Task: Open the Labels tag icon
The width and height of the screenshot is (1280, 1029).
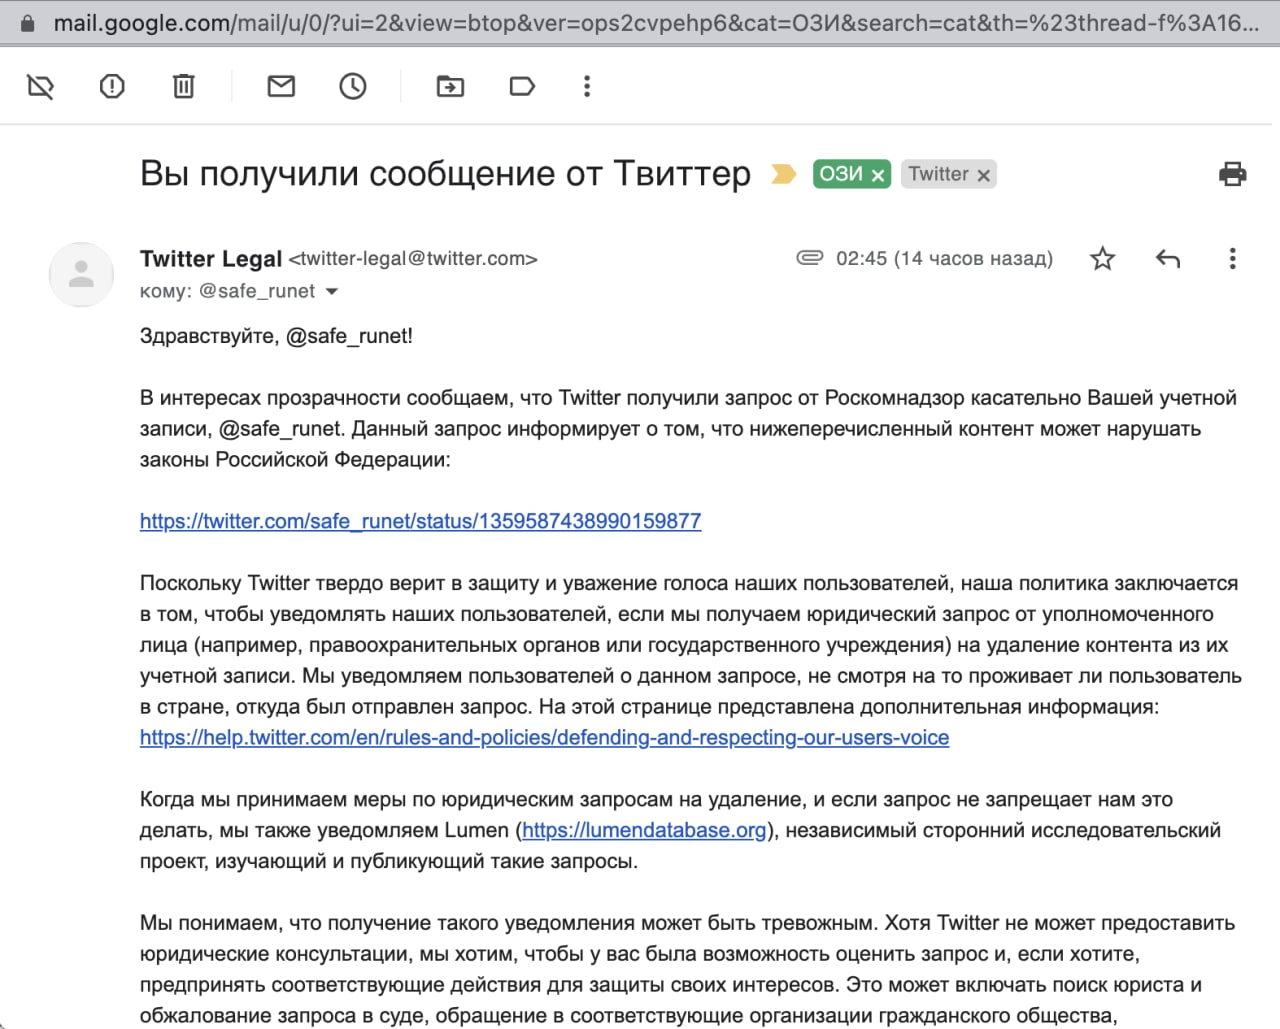Action: point(522,87)
